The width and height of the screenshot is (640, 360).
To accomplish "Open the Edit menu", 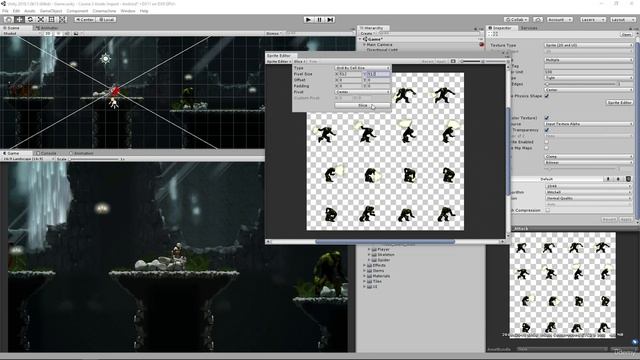I will tap(16, 11).
